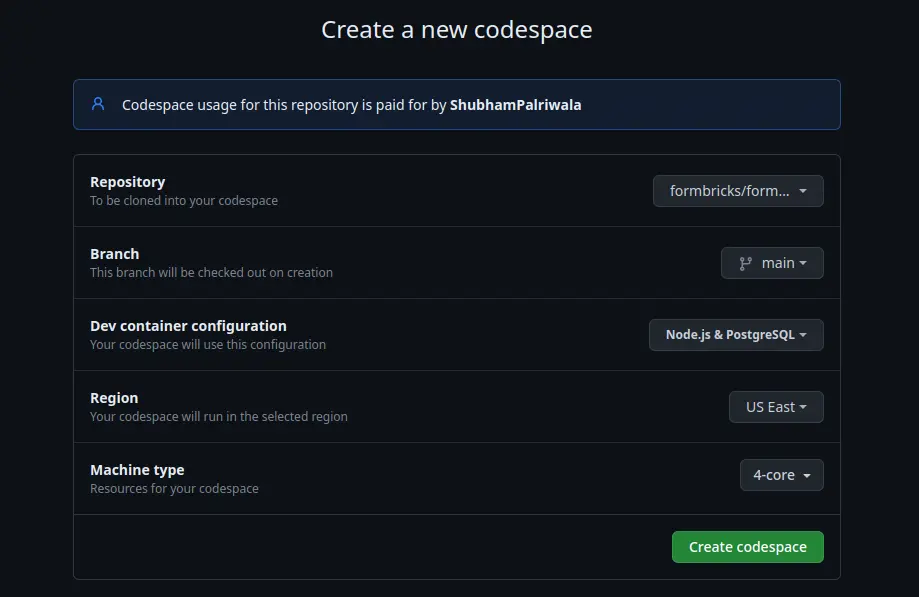Click the "Branch" label
The image size is (919, 597).
click(114, 254)
